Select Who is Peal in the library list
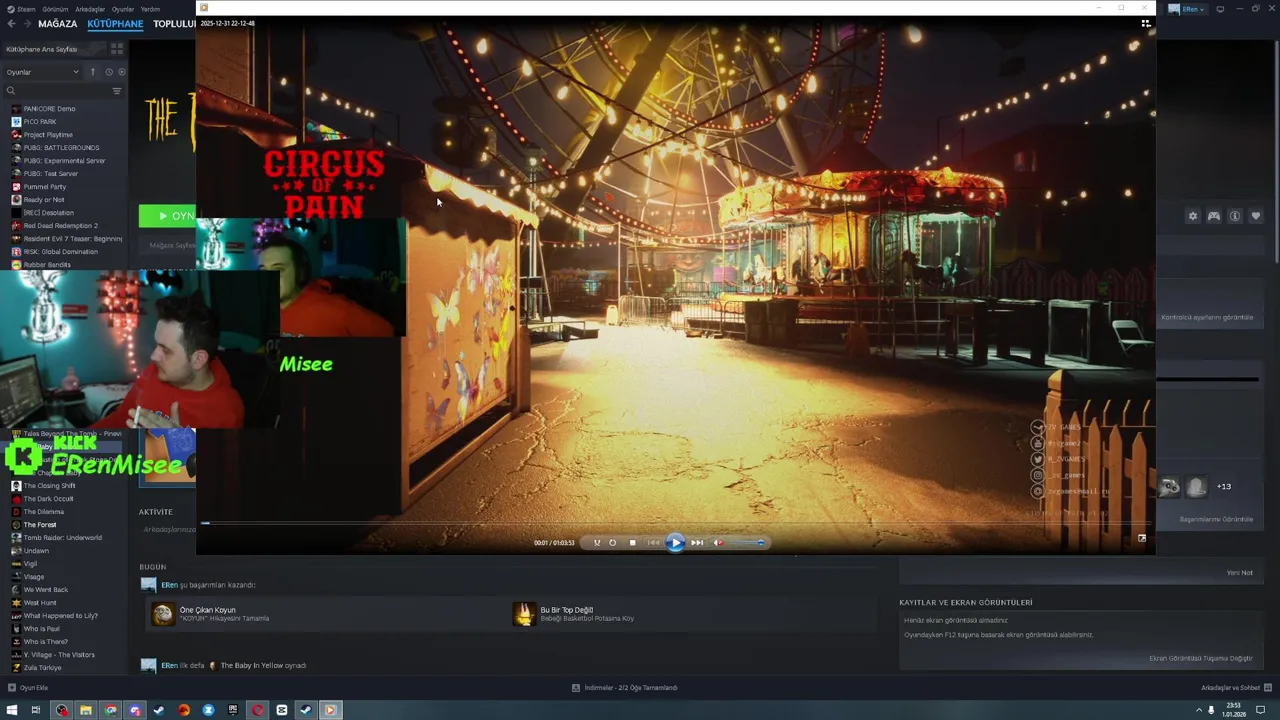1280x720 pixels. tap(41, 628)
